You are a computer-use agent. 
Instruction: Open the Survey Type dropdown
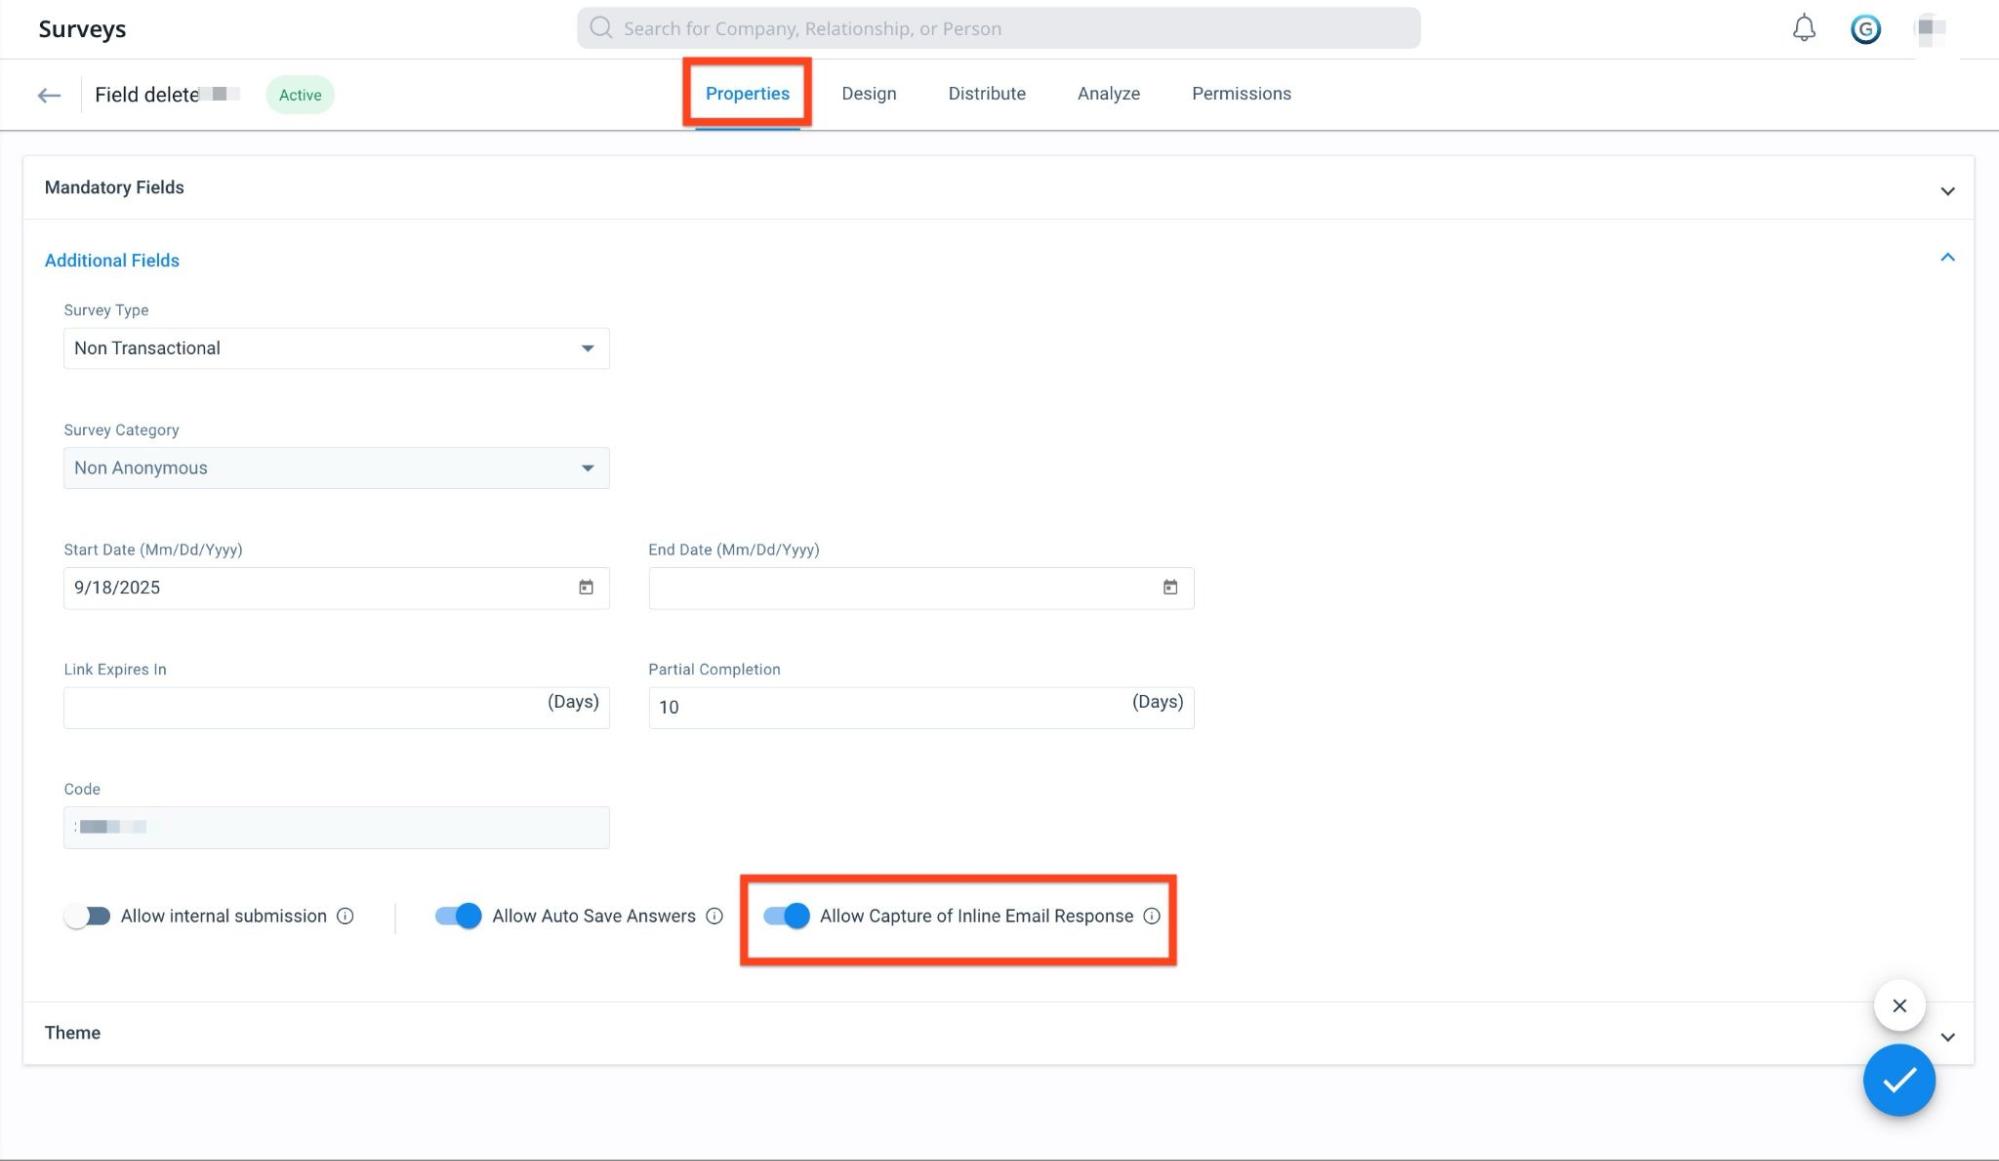pyautogui.click(x=336, y=348)
